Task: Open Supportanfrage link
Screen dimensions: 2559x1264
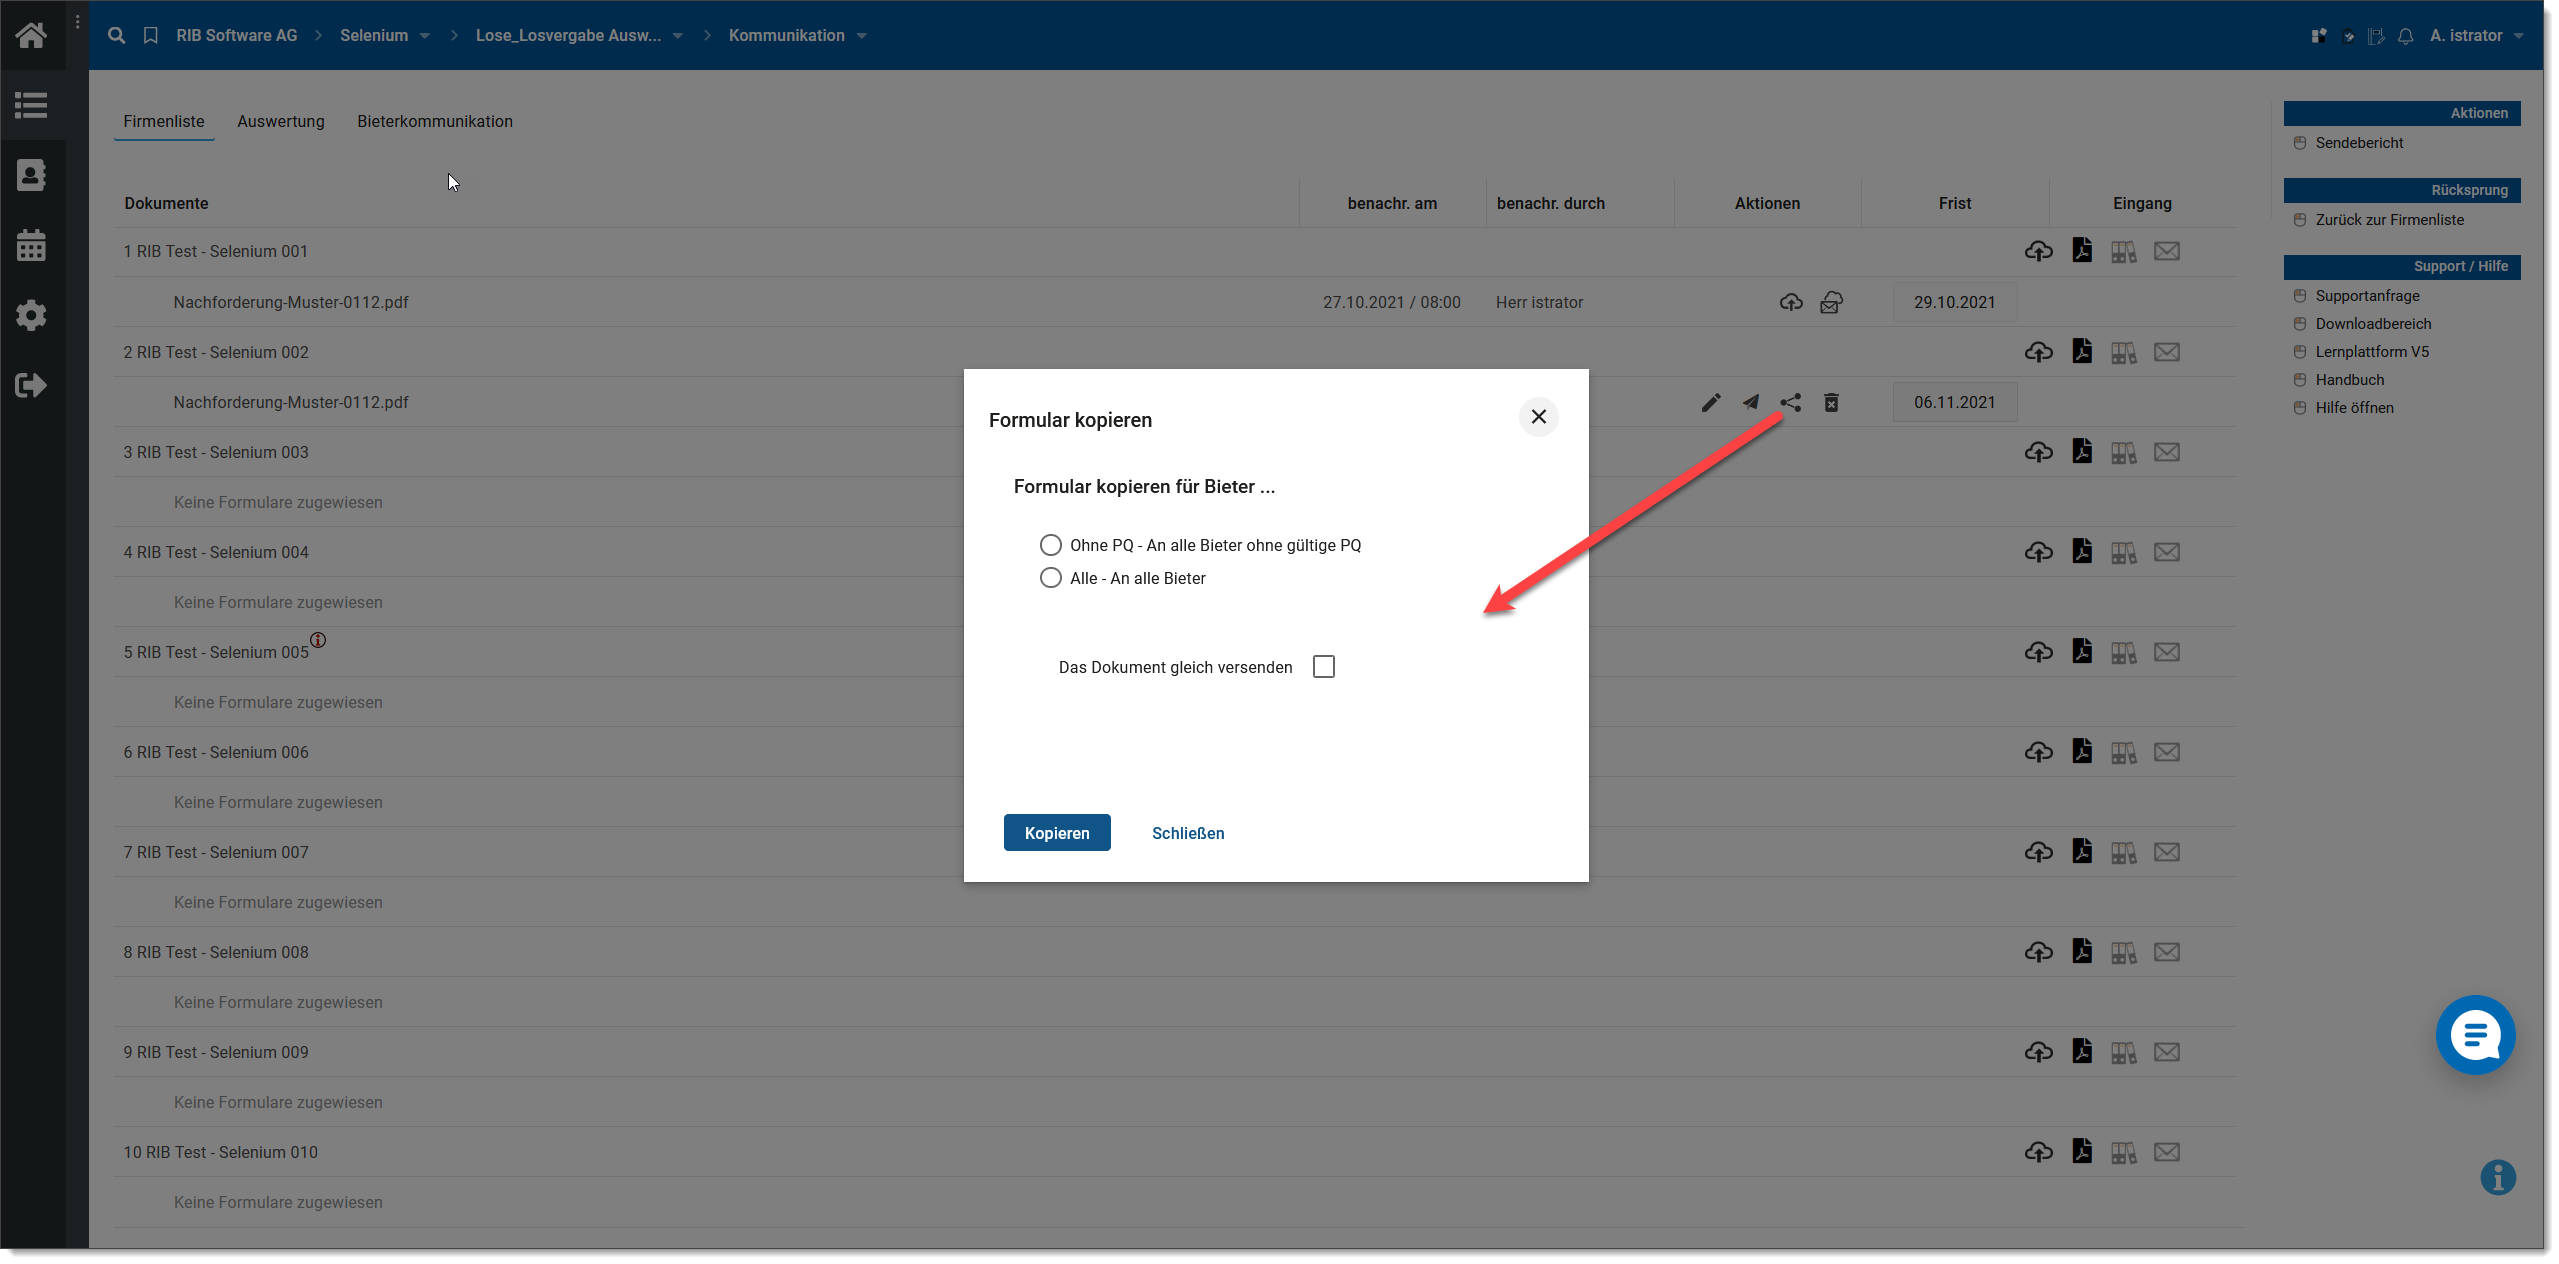Action: [2367, 296]
